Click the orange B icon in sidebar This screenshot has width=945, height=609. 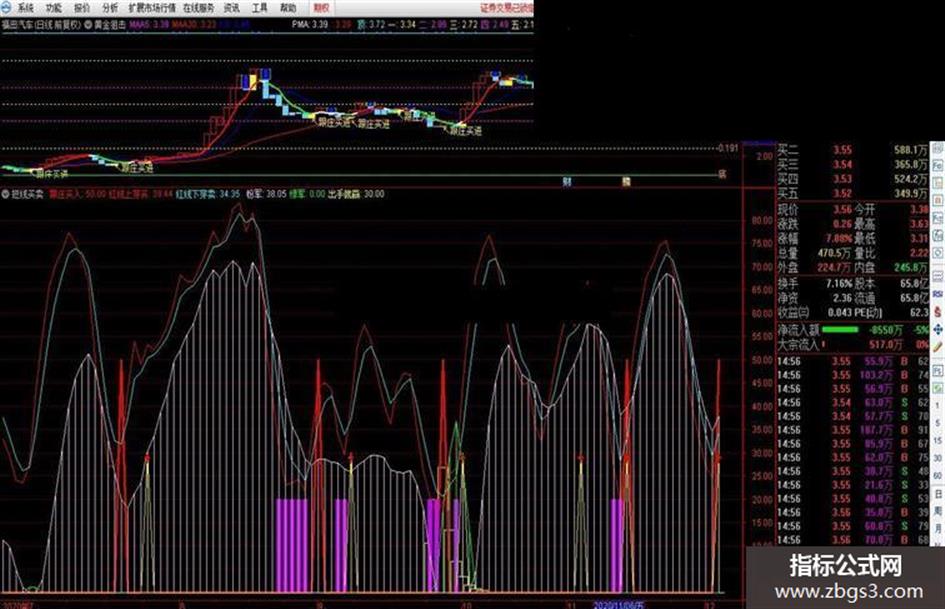coord(938,200)
